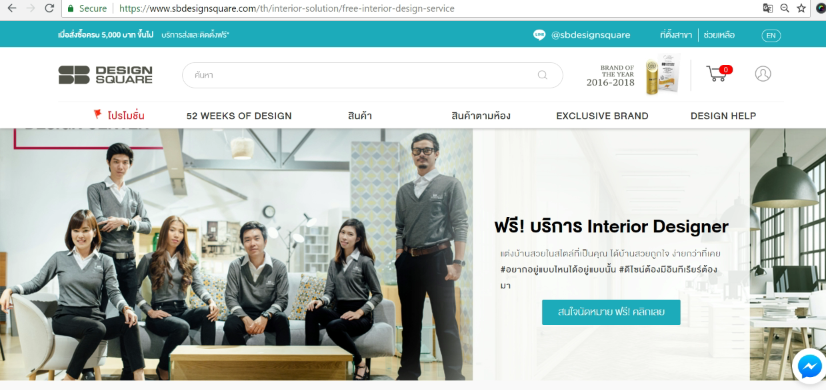Click the SB Design Square logo
This screenshot has height=390, width=826.
pyautogui.click(x=105, y=75)
